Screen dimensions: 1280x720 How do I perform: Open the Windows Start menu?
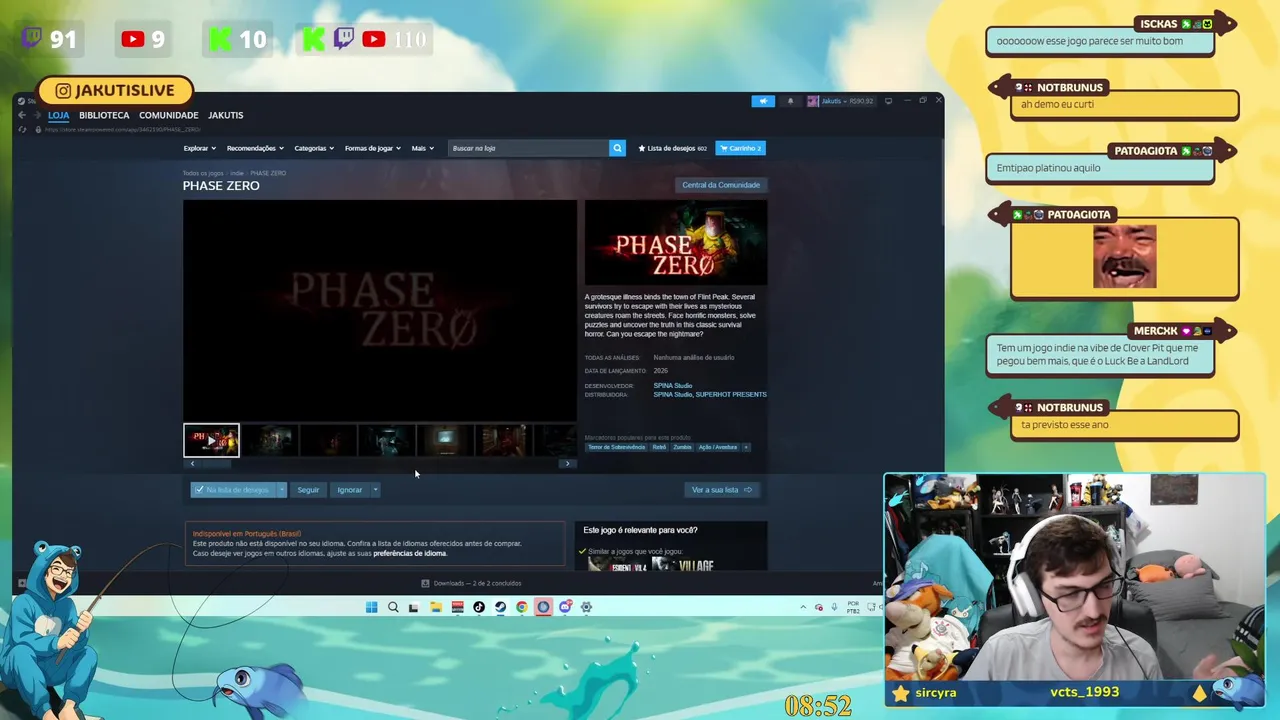(x=372, y=607)
